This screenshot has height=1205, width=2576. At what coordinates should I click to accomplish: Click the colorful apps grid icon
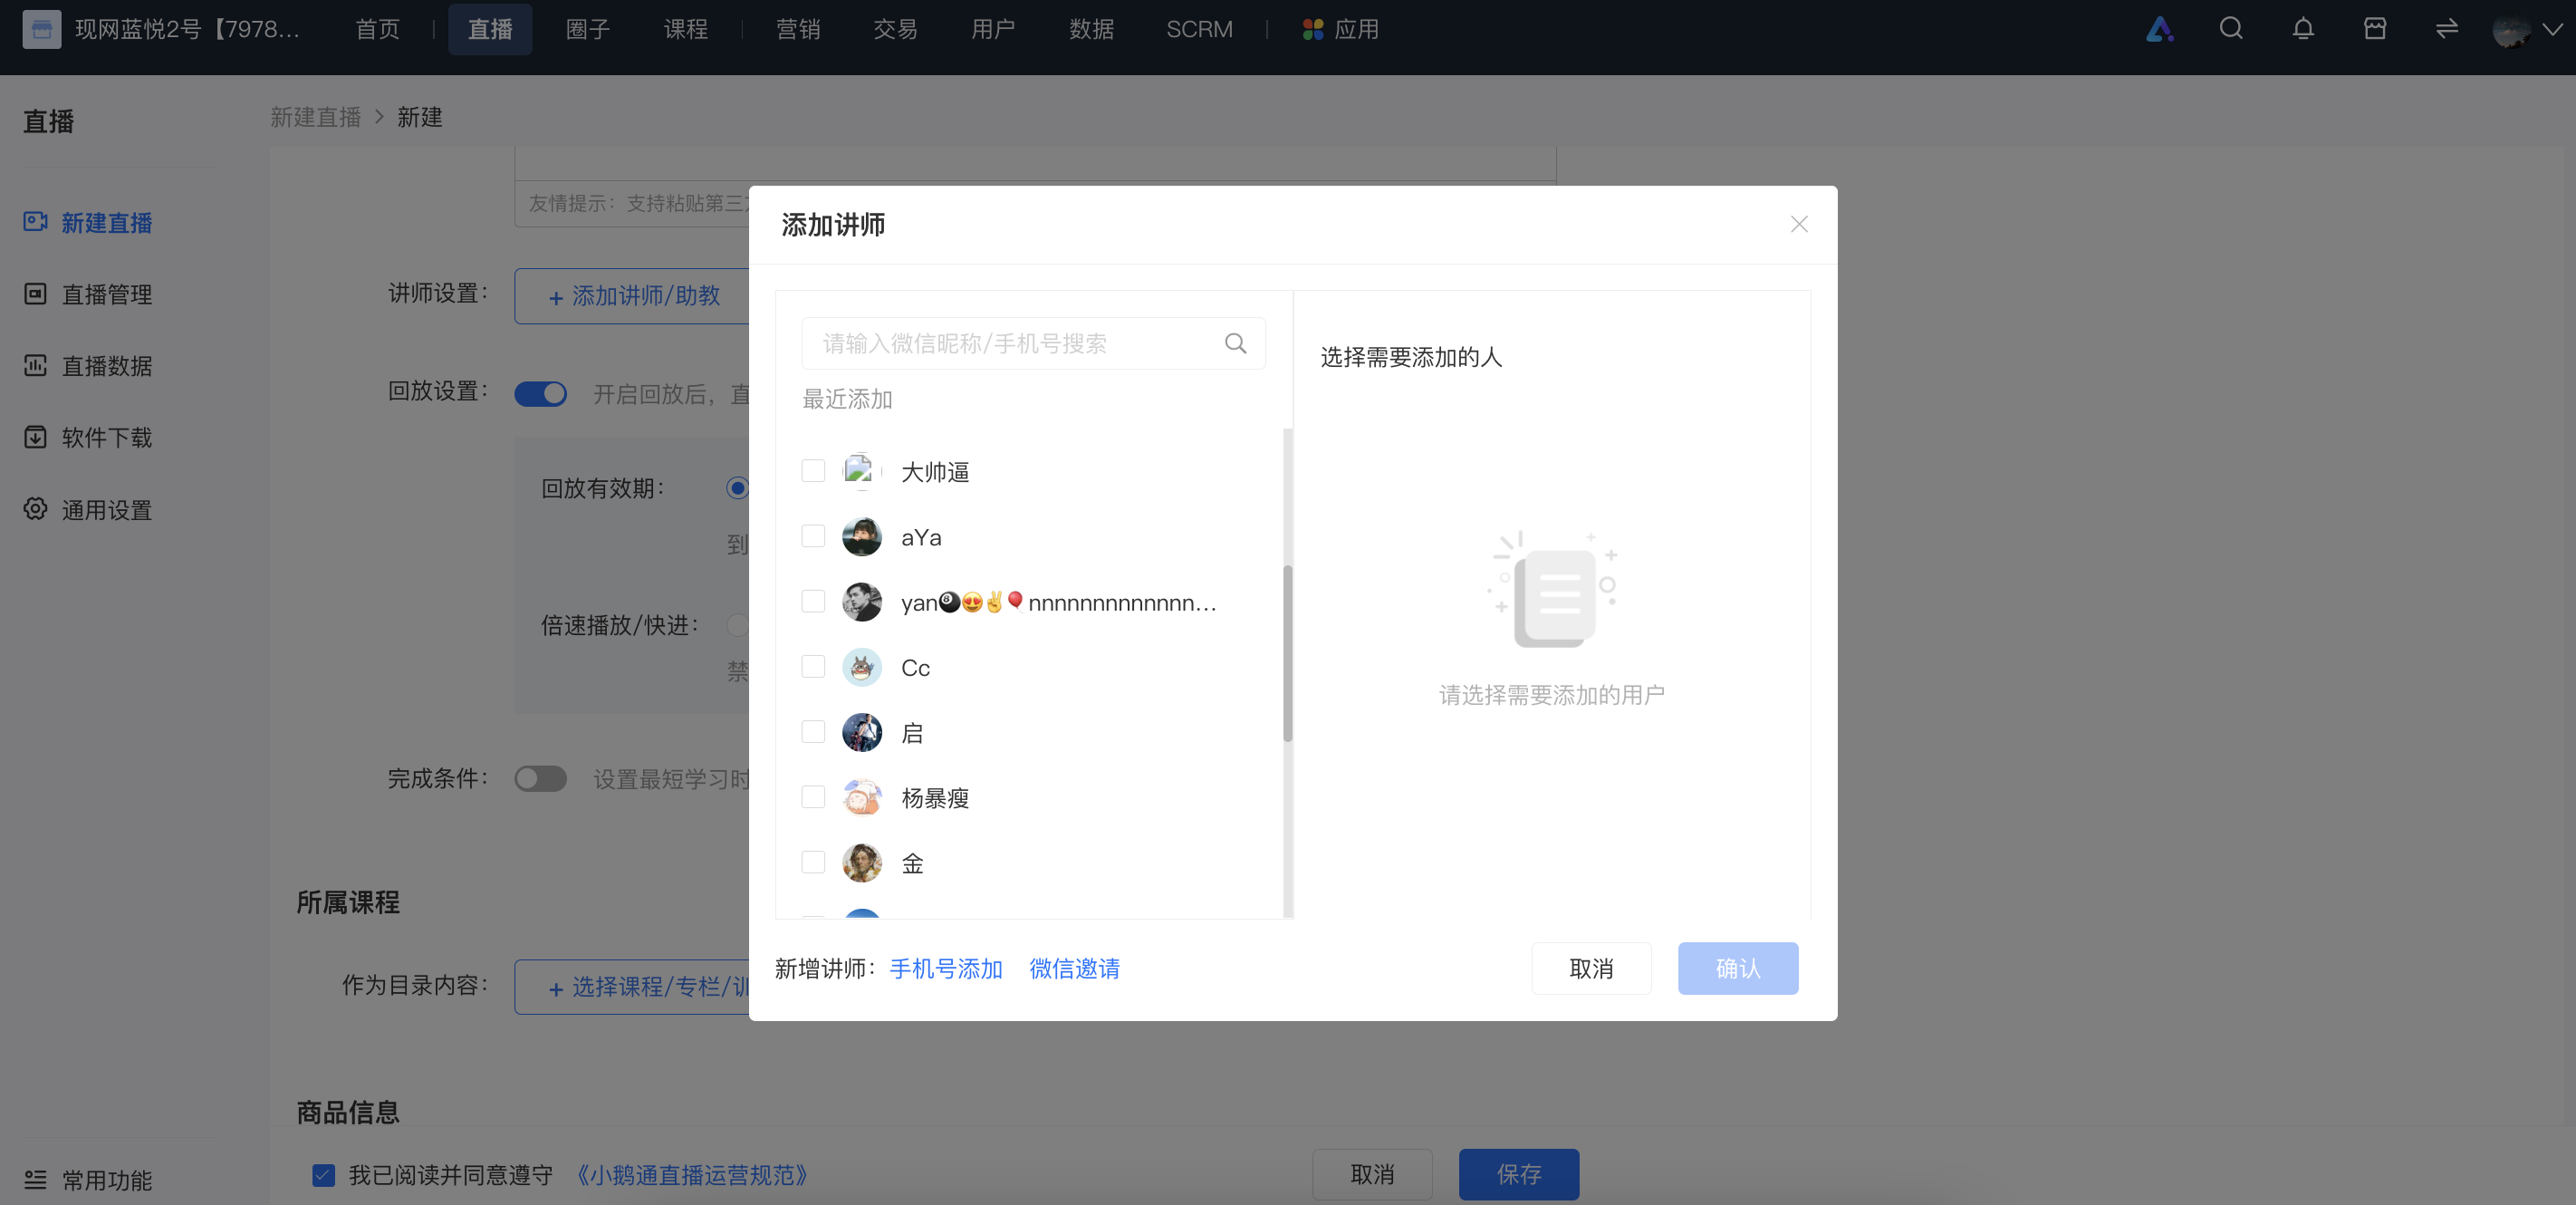click(x=1312, y=30)
